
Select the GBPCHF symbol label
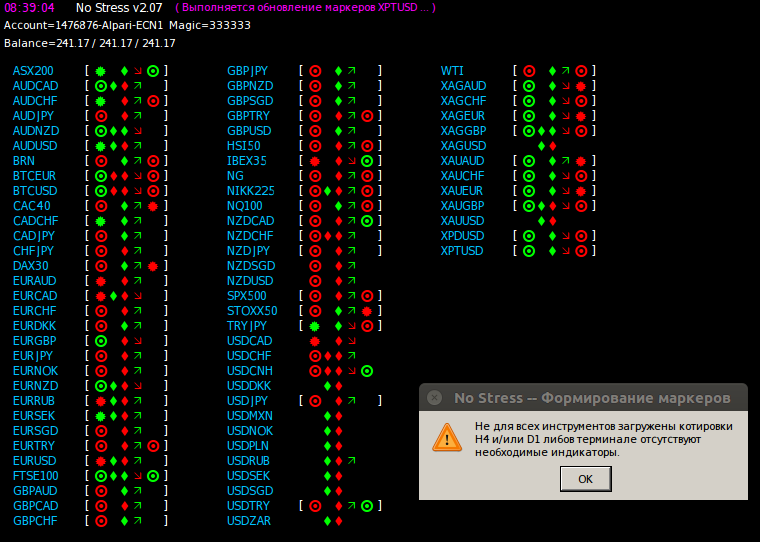pos(35,521)
